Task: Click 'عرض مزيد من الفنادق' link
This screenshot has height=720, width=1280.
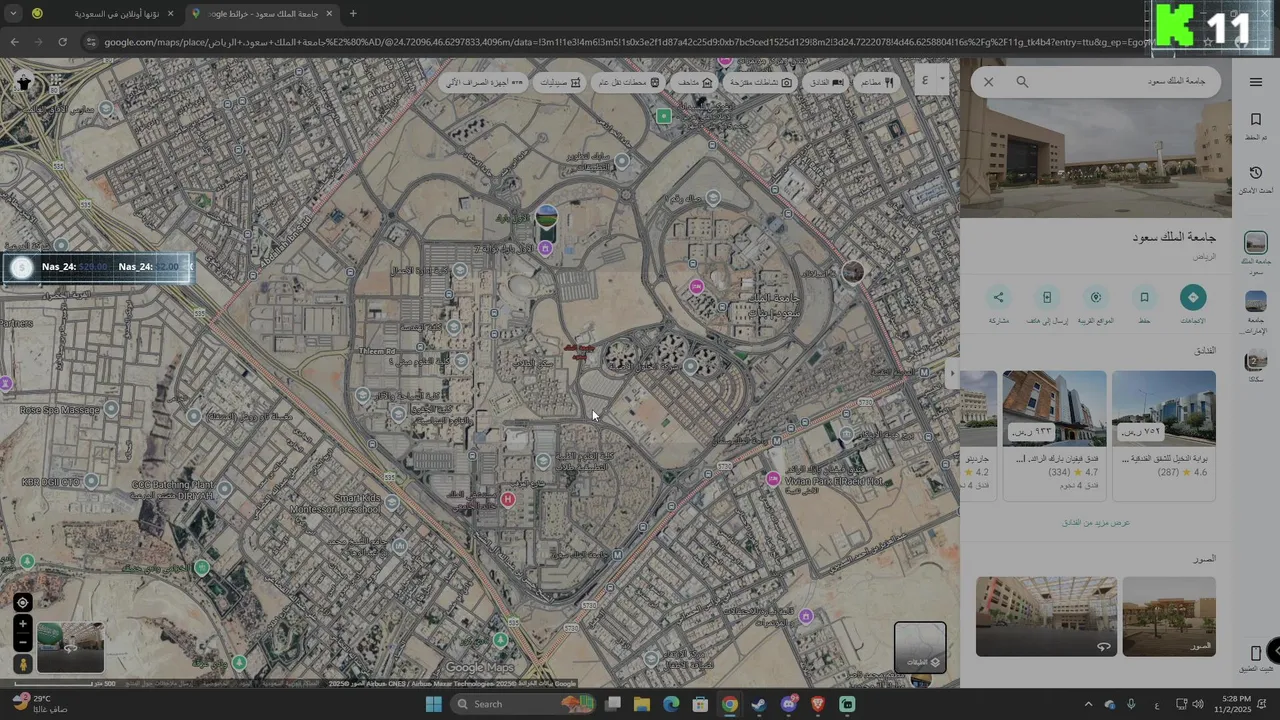Action: tap(1095, 522)
